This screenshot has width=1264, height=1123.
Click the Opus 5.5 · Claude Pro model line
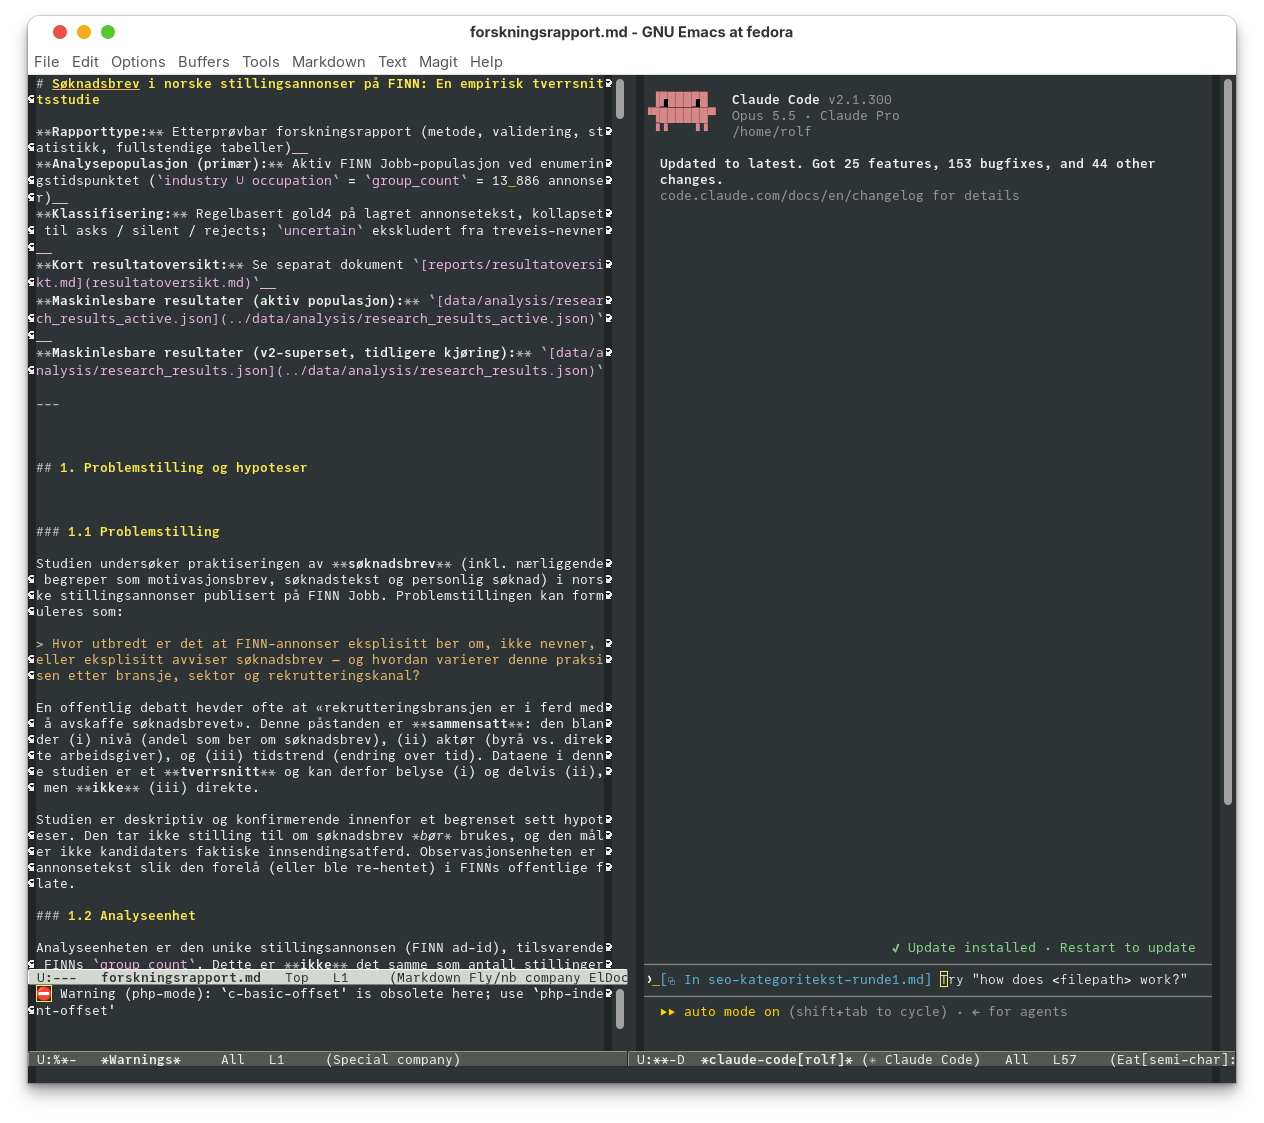tap(815, 116)
